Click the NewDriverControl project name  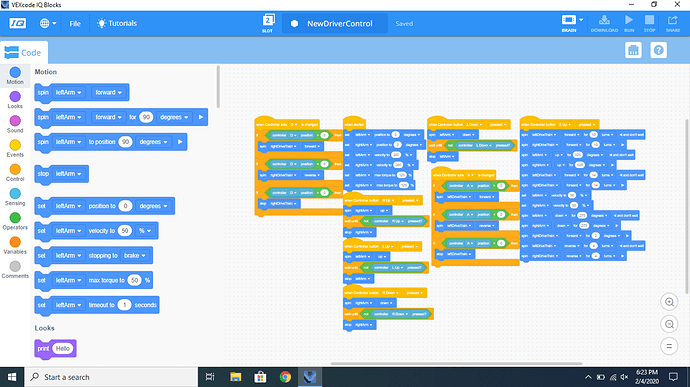point(339,24)
